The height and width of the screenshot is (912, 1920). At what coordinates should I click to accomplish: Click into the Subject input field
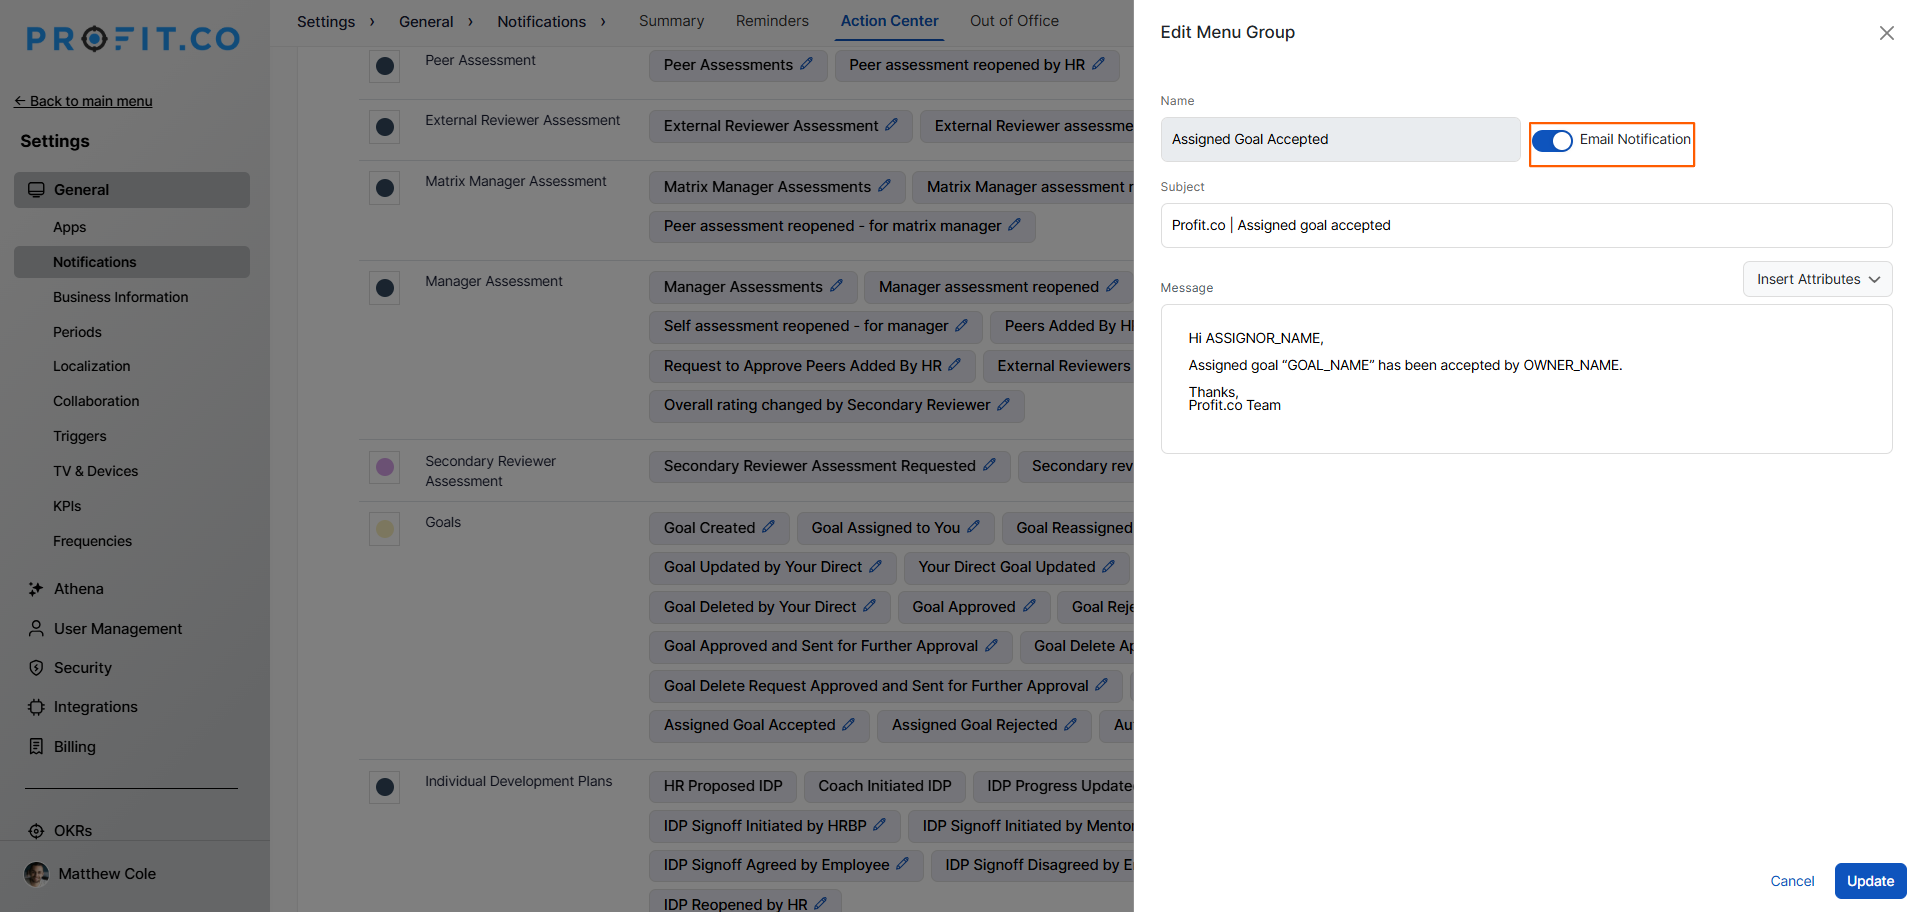pyautogui.click(x=1526, y=226)
